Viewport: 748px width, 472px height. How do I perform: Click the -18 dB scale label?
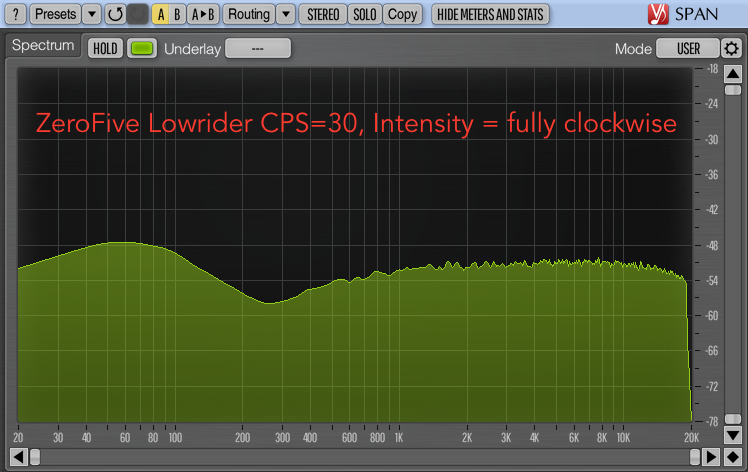tap(712, 69)
